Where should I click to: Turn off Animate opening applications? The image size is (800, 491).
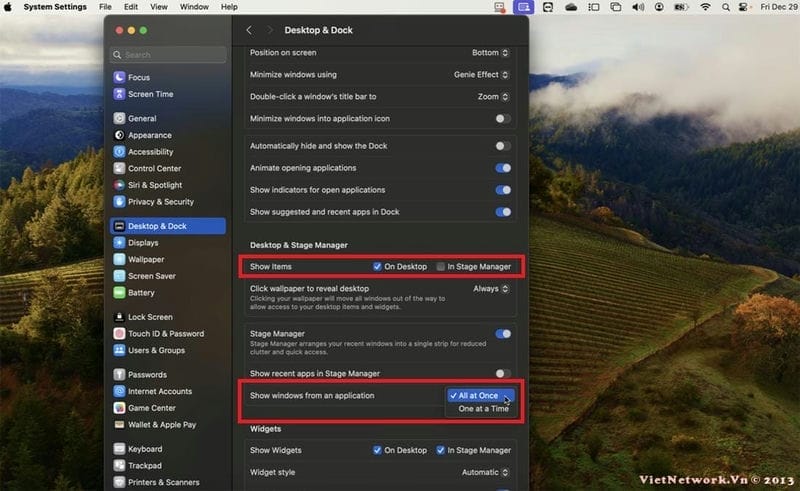coord(503,168)
